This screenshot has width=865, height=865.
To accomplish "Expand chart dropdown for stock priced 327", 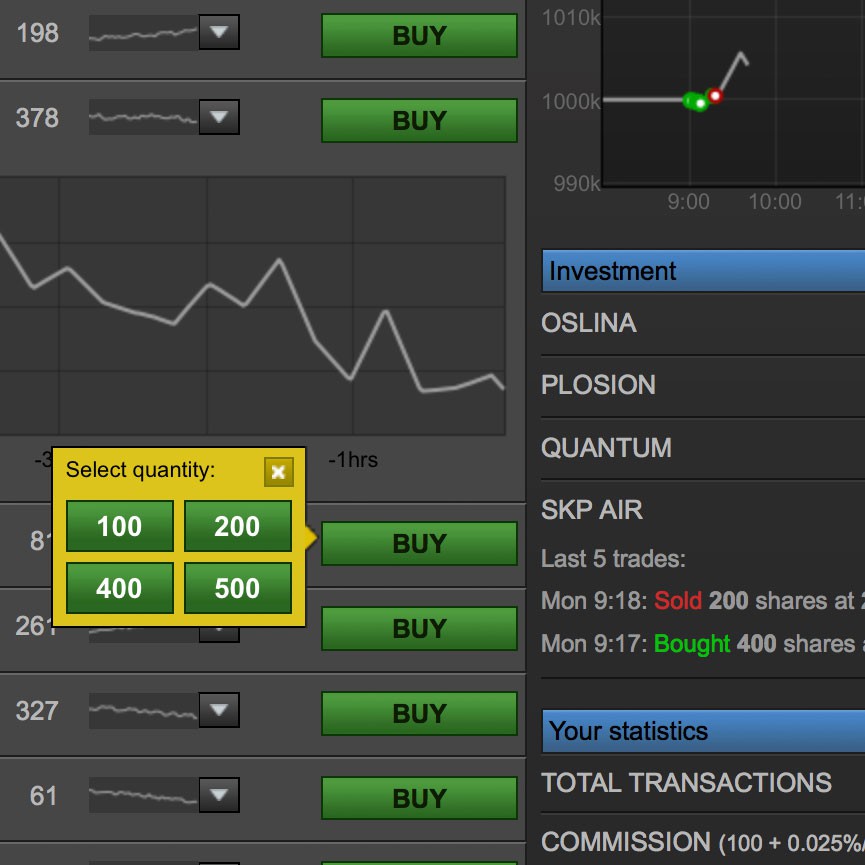I will click(219, 712).
